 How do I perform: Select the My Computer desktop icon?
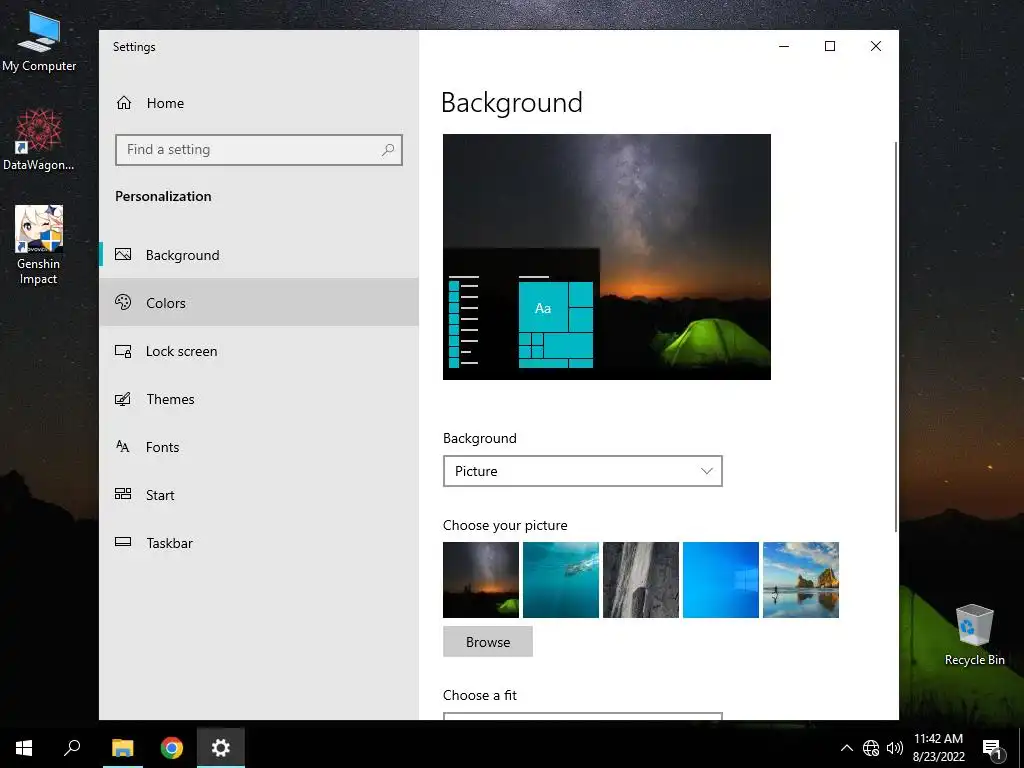pyautogui.click(x=39, y=40)
